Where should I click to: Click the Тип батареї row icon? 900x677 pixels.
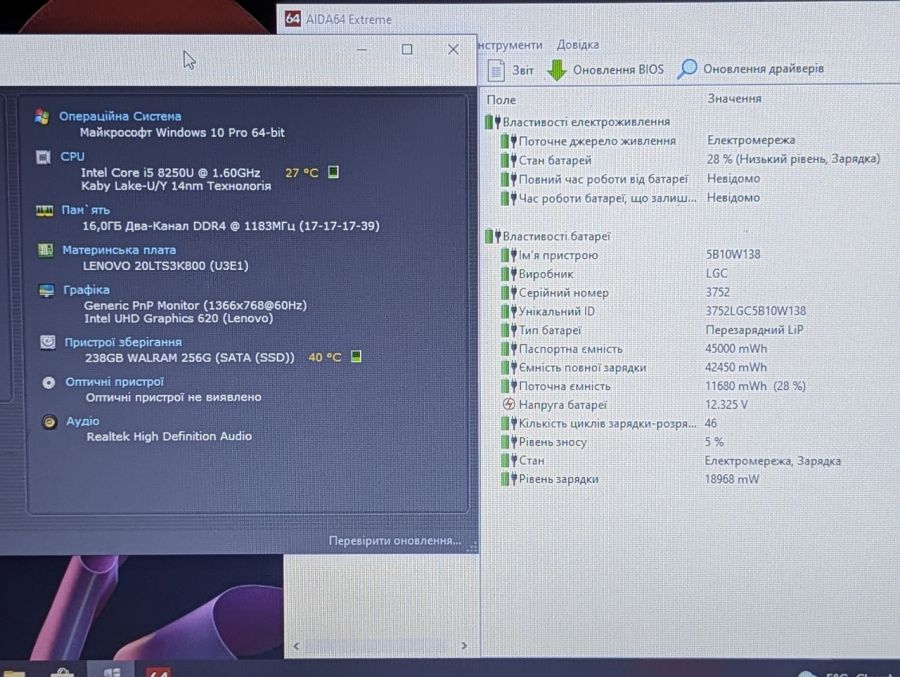(x=508, y=330)
